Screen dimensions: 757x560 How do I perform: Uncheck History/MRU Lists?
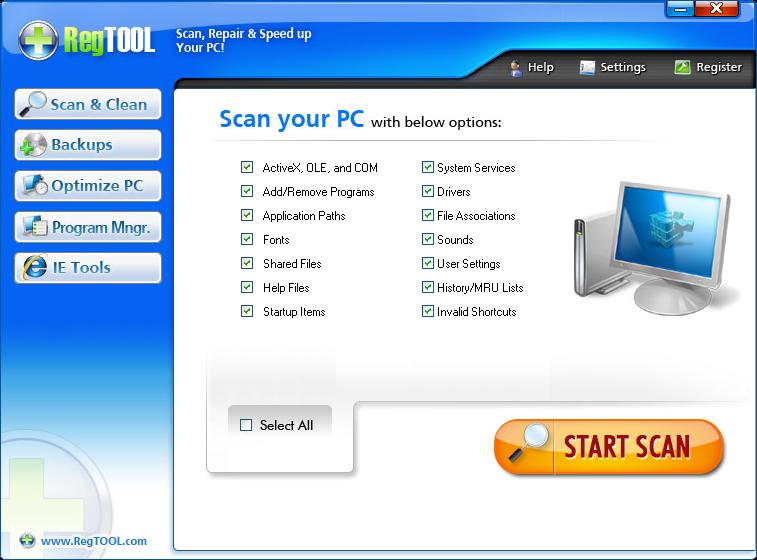[x=428, y=287]
